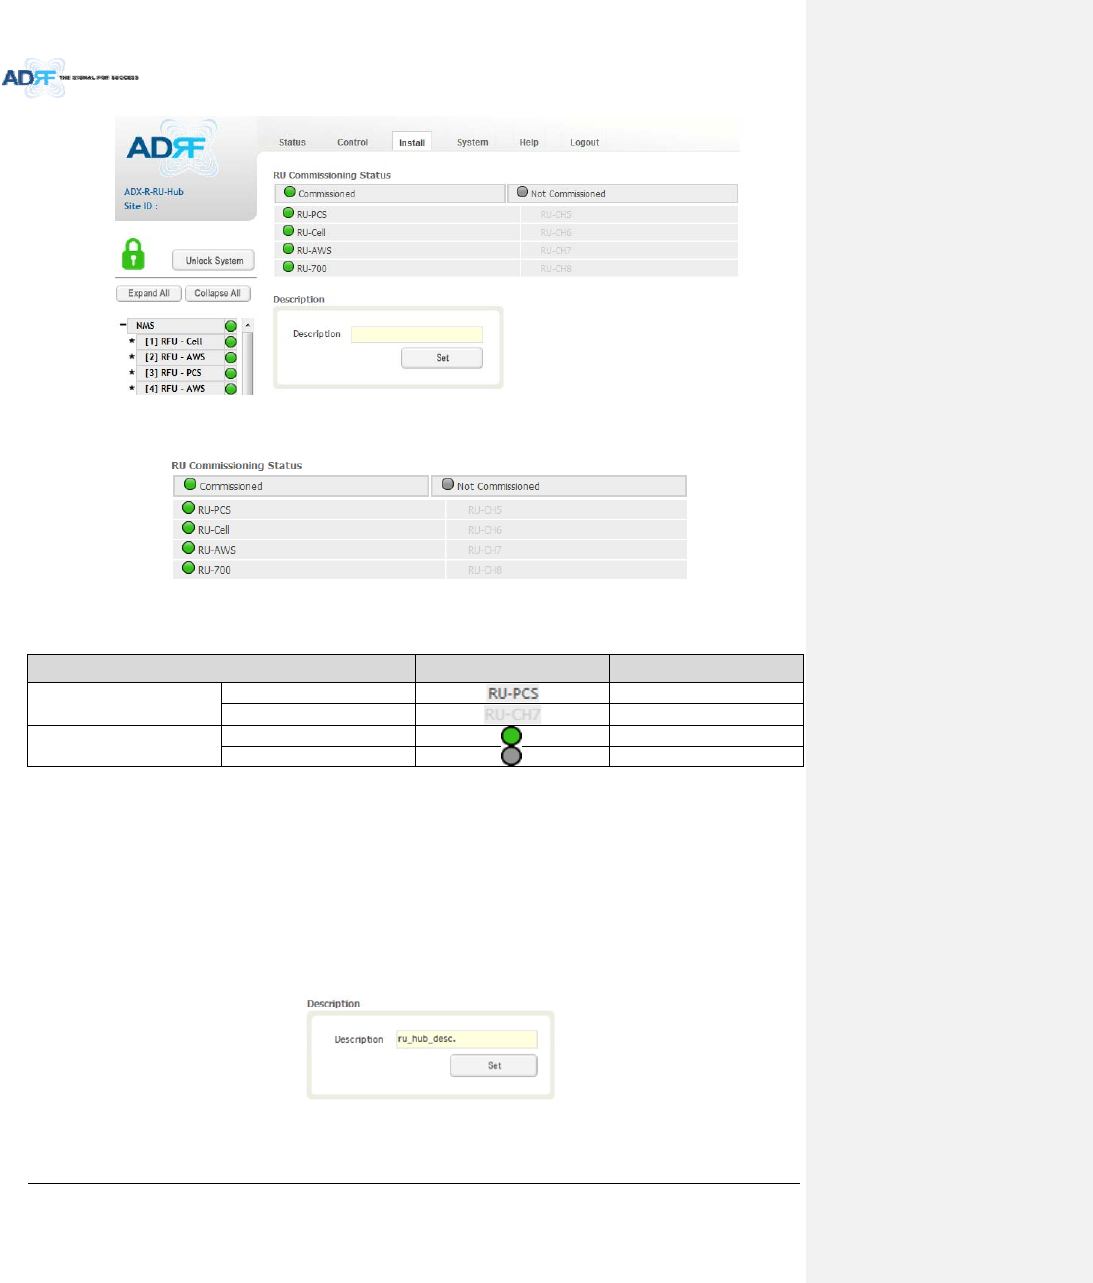Open the System tab

pos(472,142)
